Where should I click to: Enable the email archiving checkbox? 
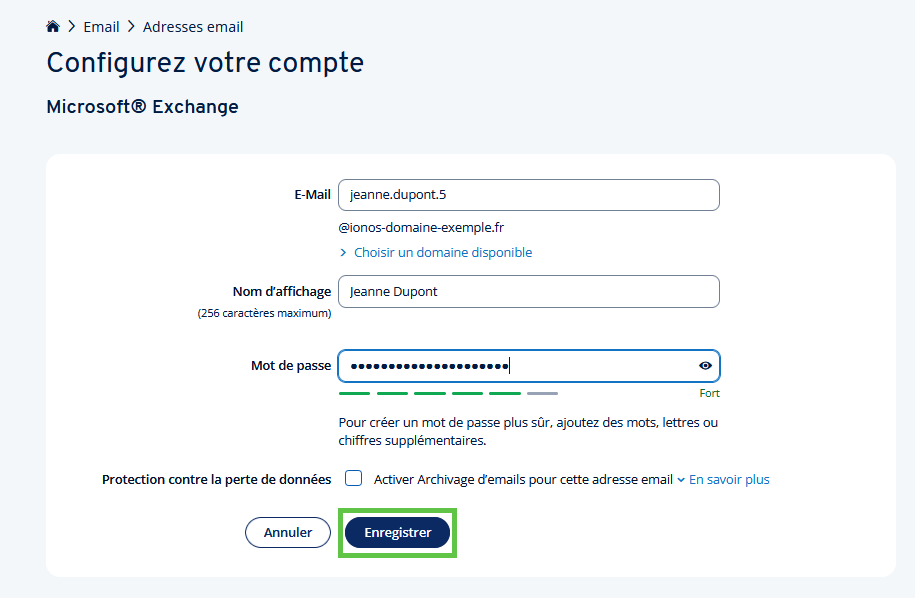click(x=354, y=478)
